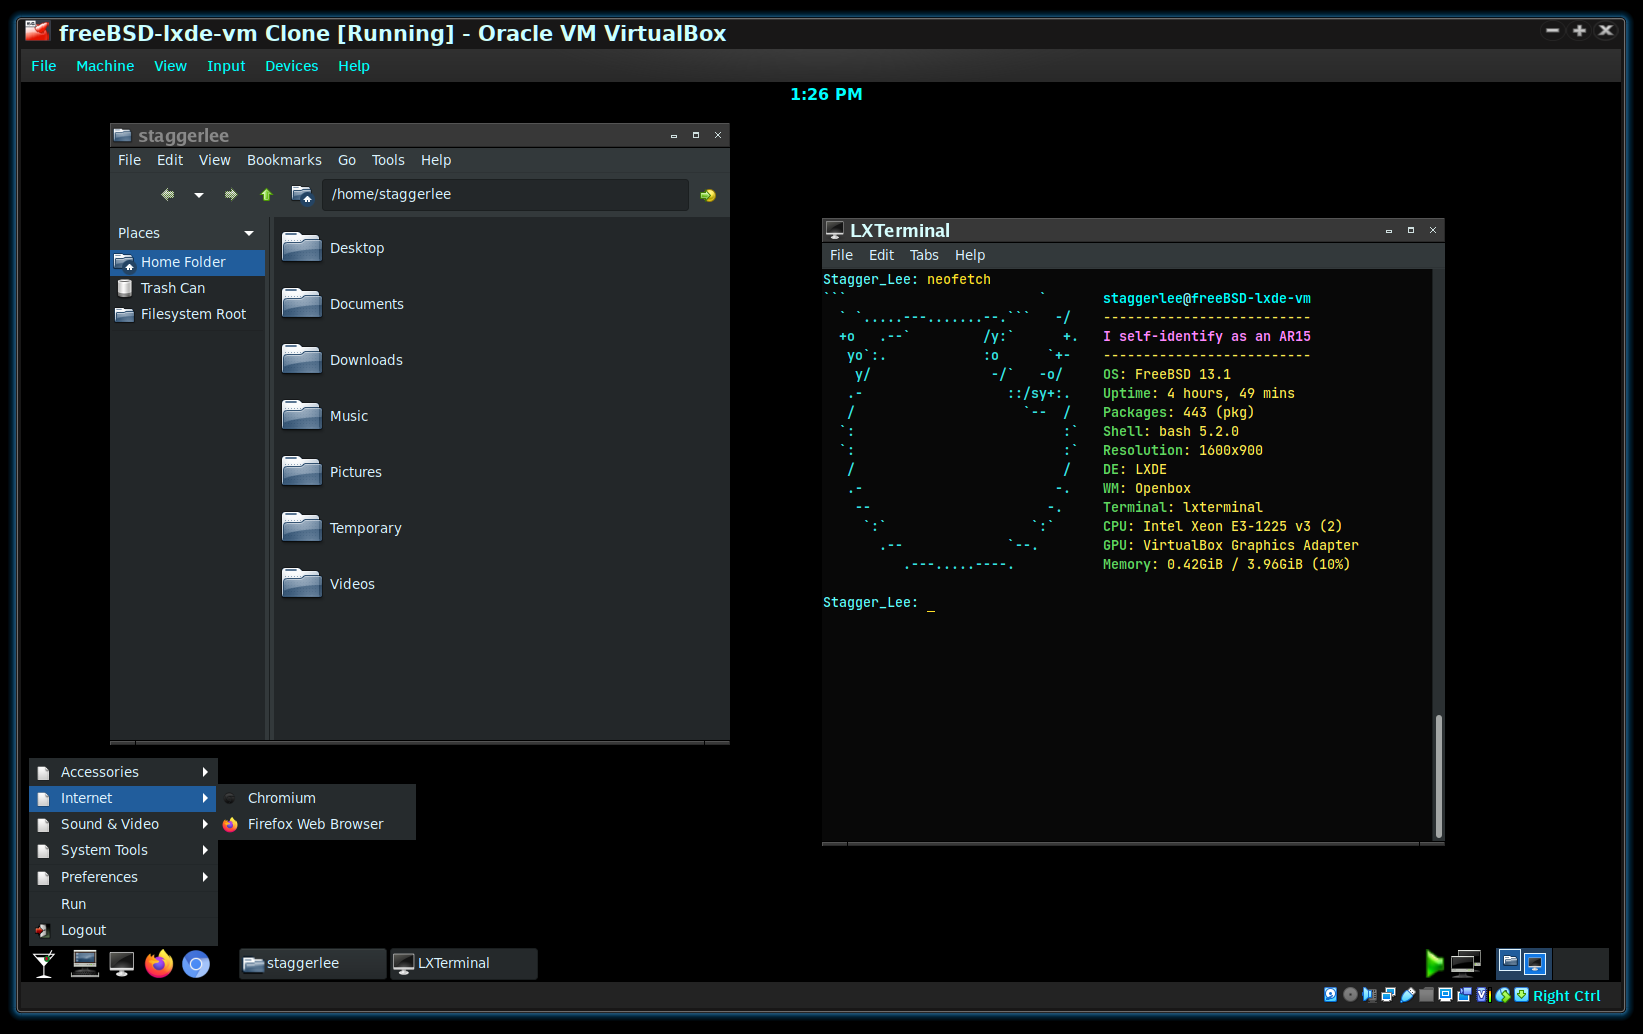Launch file manager from panel computer icon

tap(85, 964)
